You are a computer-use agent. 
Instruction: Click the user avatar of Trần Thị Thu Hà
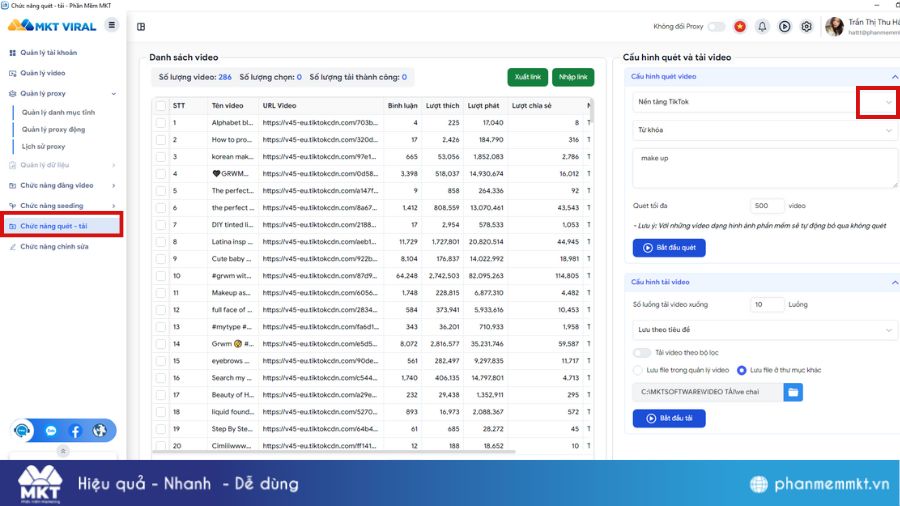835,26
